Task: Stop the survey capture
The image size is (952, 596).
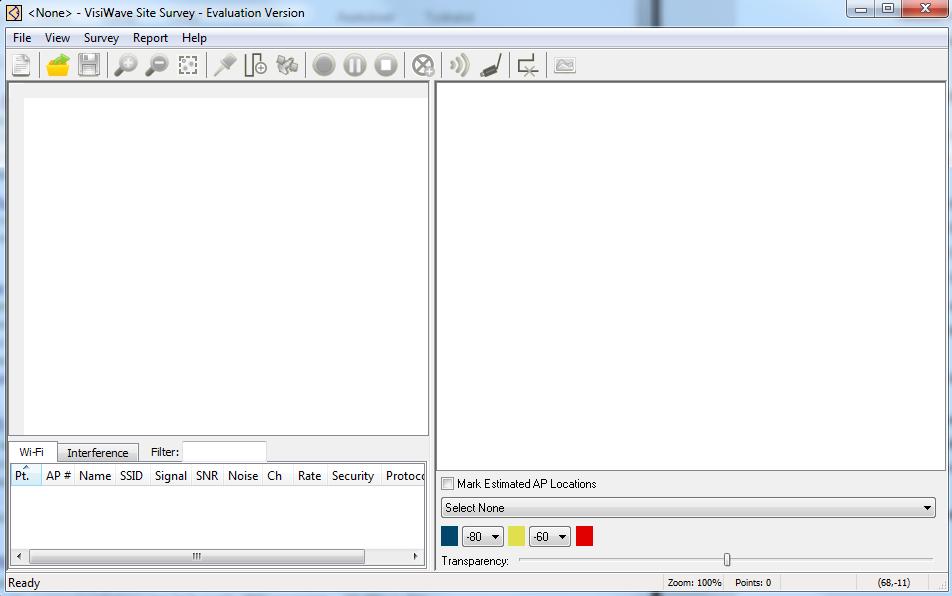Action: [x=386, y=65]
